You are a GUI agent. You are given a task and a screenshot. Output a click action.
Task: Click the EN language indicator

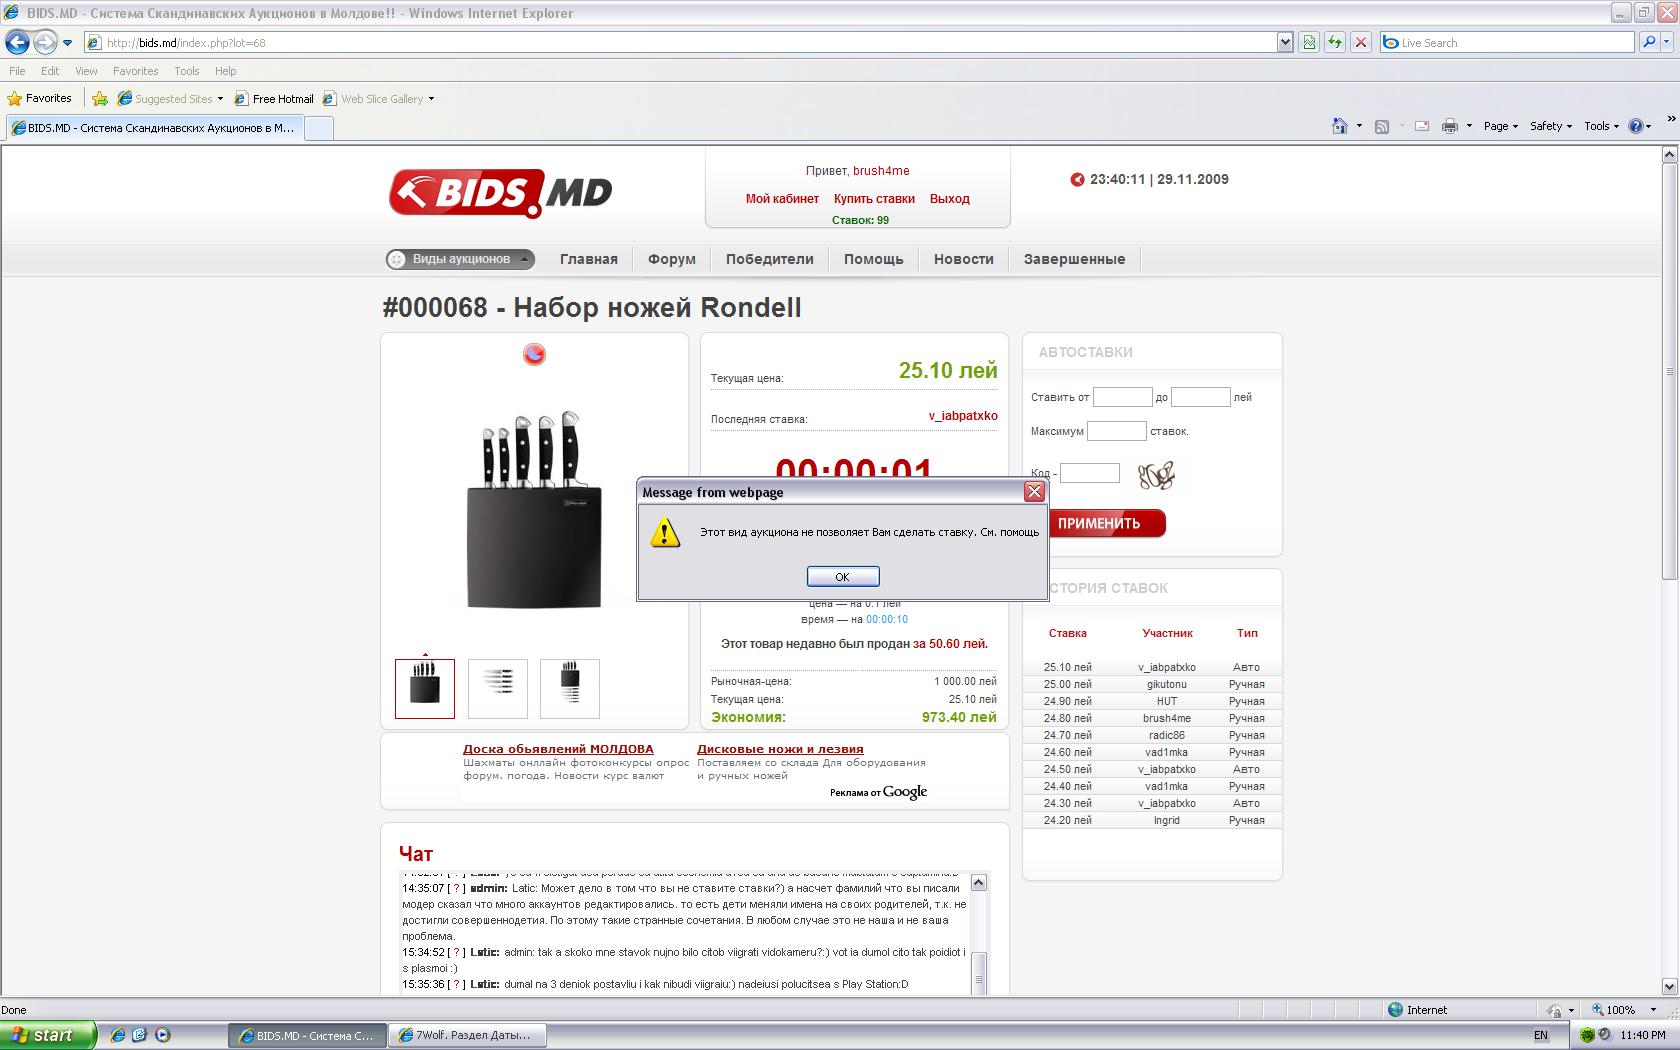tap(1541, 1035)
